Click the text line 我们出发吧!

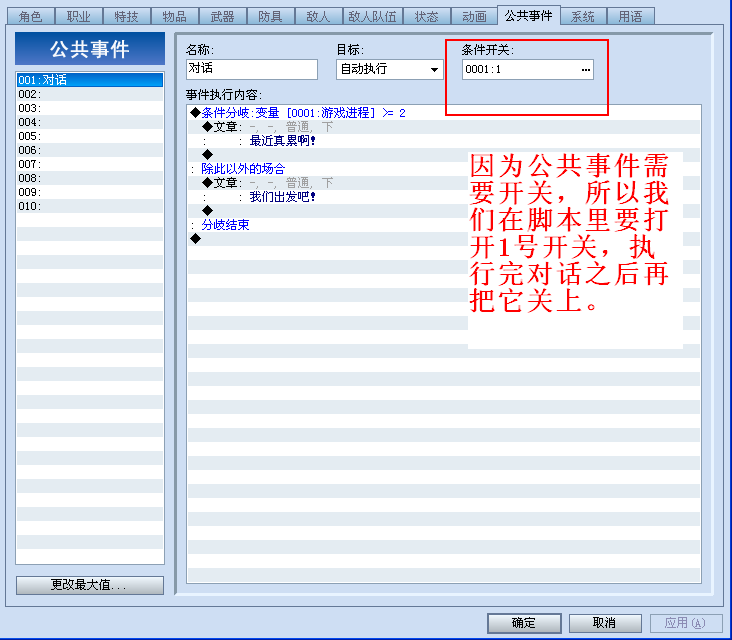click(x=444, y=197)
